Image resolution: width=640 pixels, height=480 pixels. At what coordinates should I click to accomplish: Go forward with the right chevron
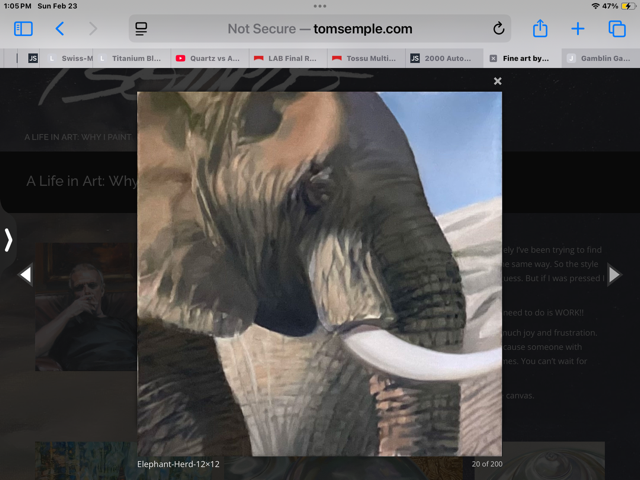[93, 29]
